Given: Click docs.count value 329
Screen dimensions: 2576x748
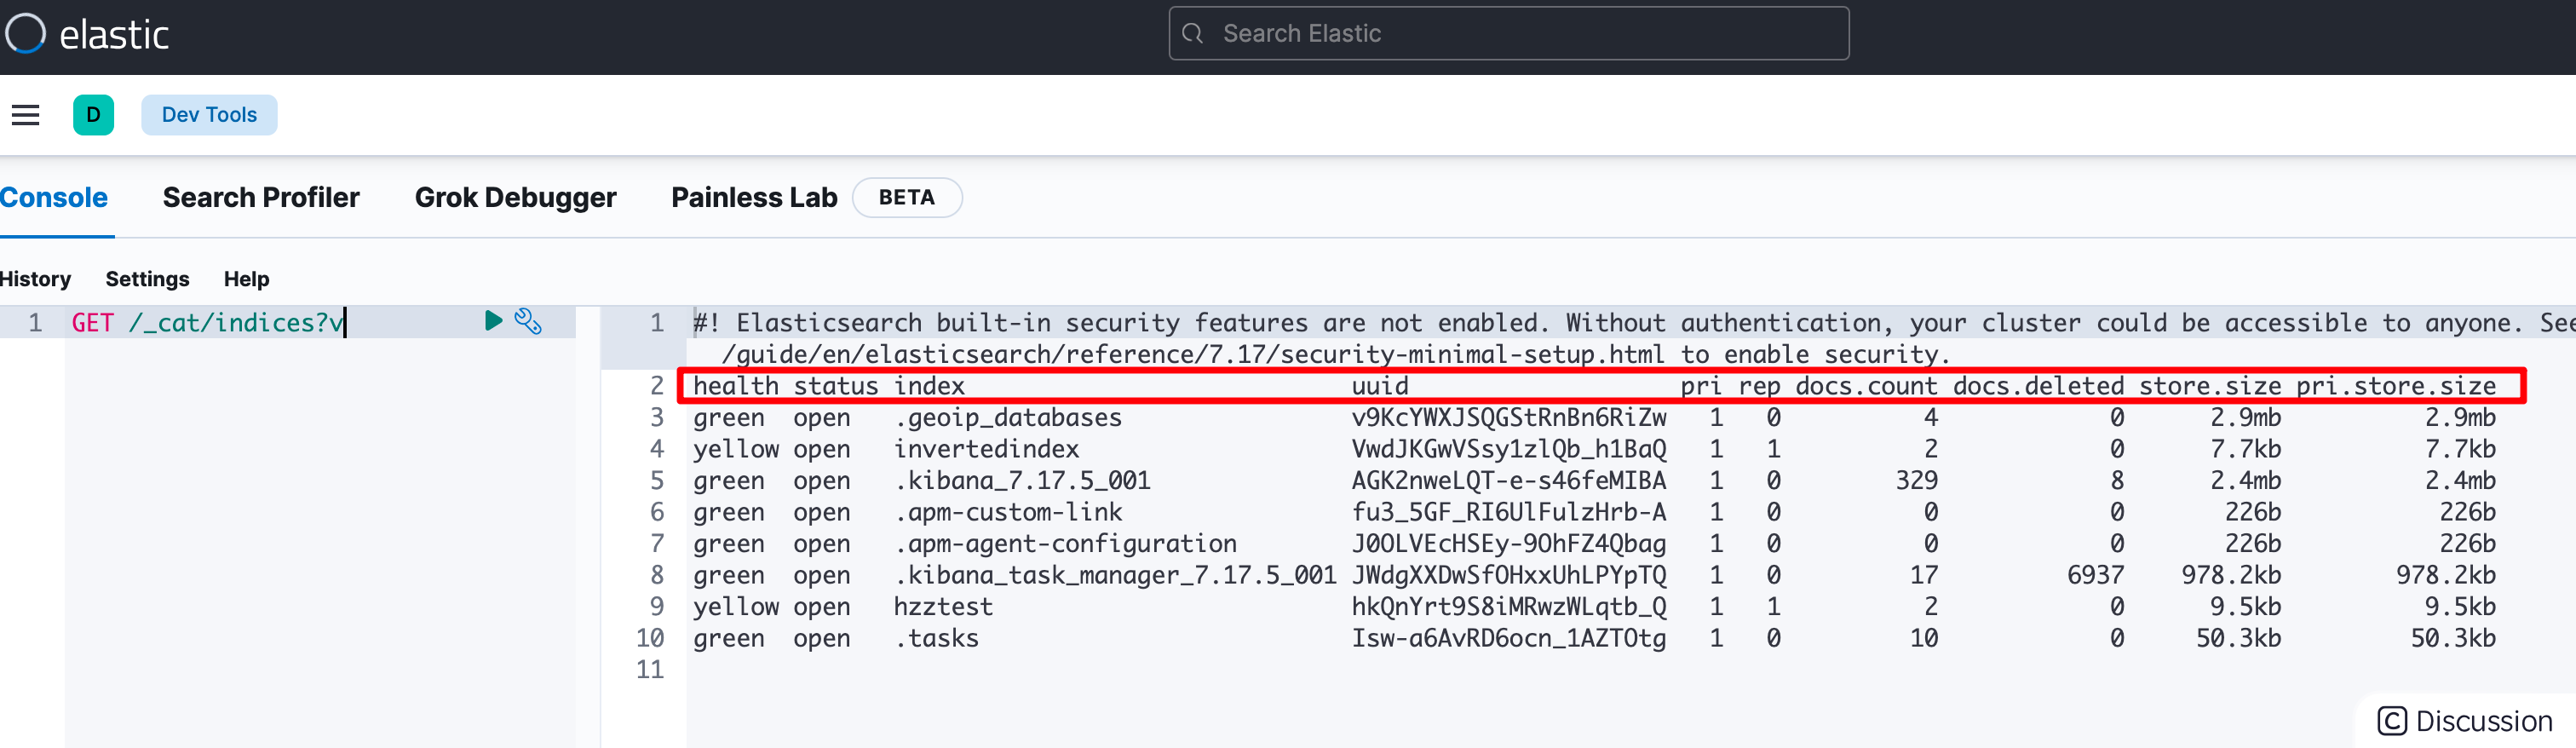Looking at the screenshot, I should tap(1916, 481).
